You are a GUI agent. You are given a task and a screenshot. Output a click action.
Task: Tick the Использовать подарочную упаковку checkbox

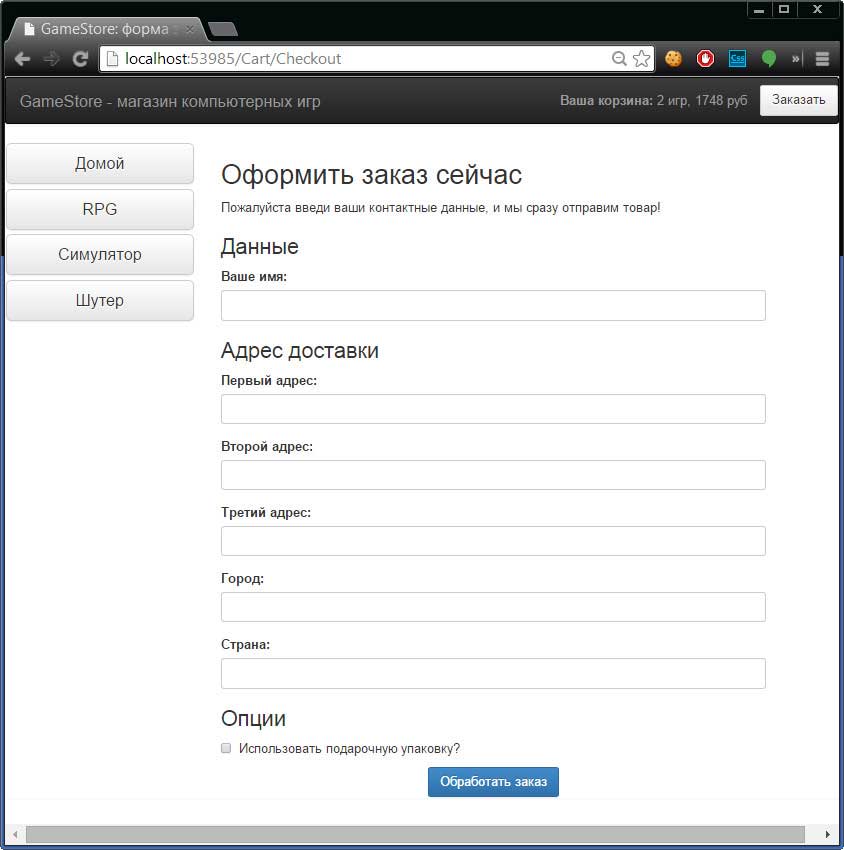coord(226,748)
